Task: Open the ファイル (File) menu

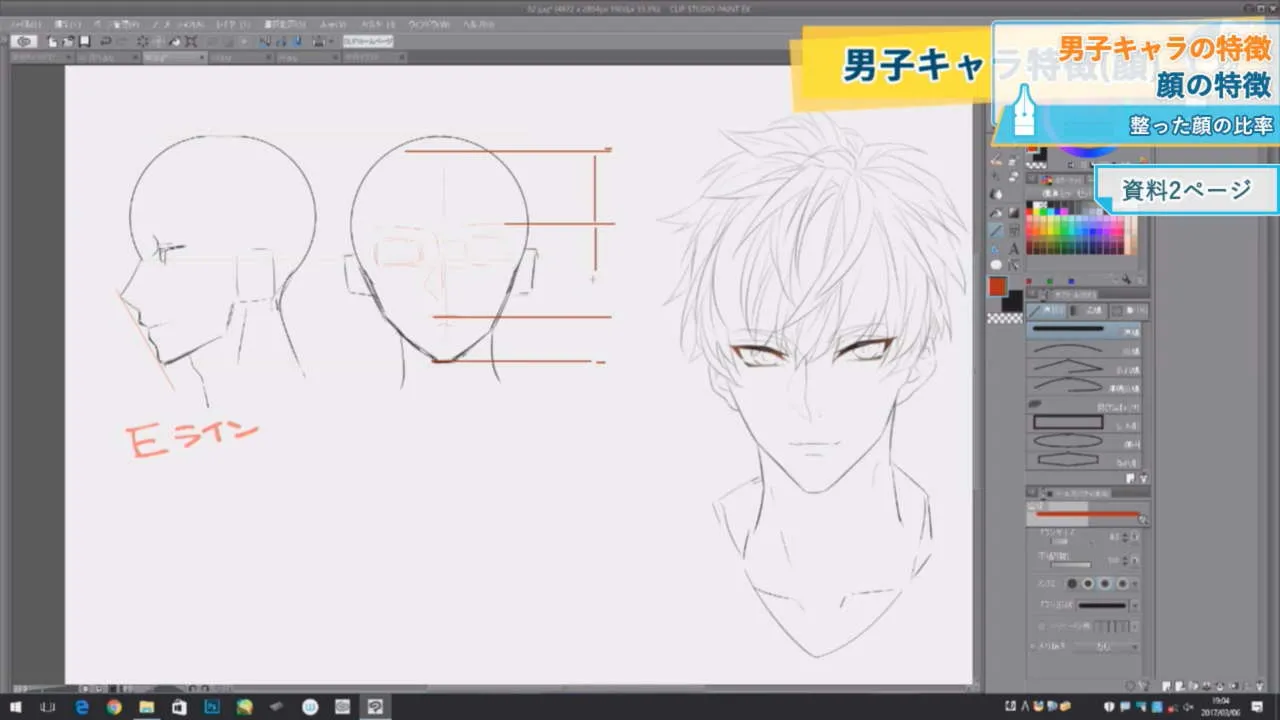Action: pyautogui.click(x=21, y=23)
